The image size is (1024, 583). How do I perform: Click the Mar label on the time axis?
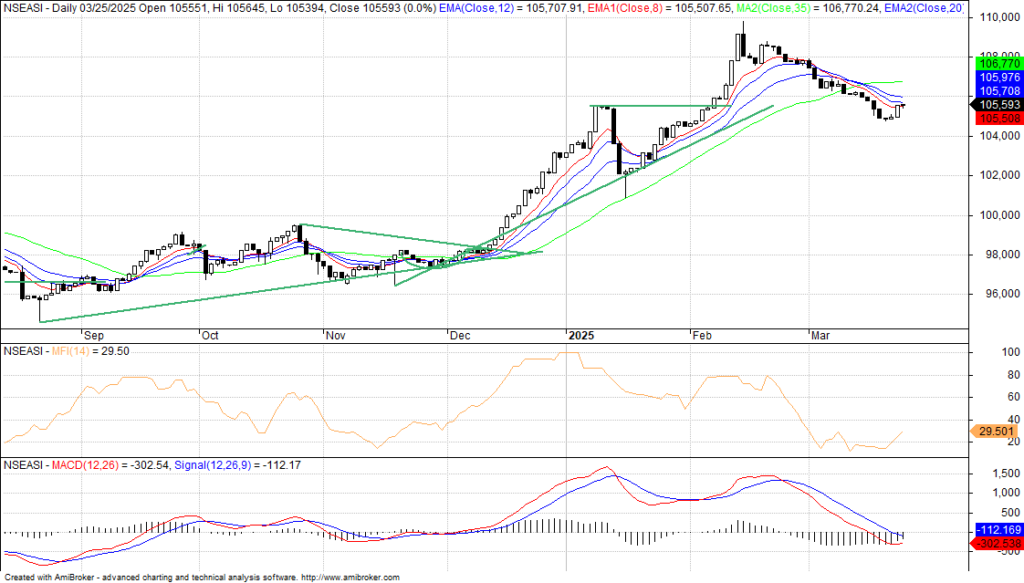pyautogui.click(x=820, y=336)
